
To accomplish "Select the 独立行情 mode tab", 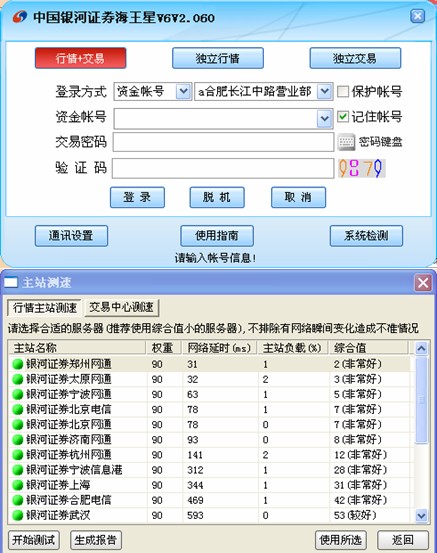I will point(218,58).
